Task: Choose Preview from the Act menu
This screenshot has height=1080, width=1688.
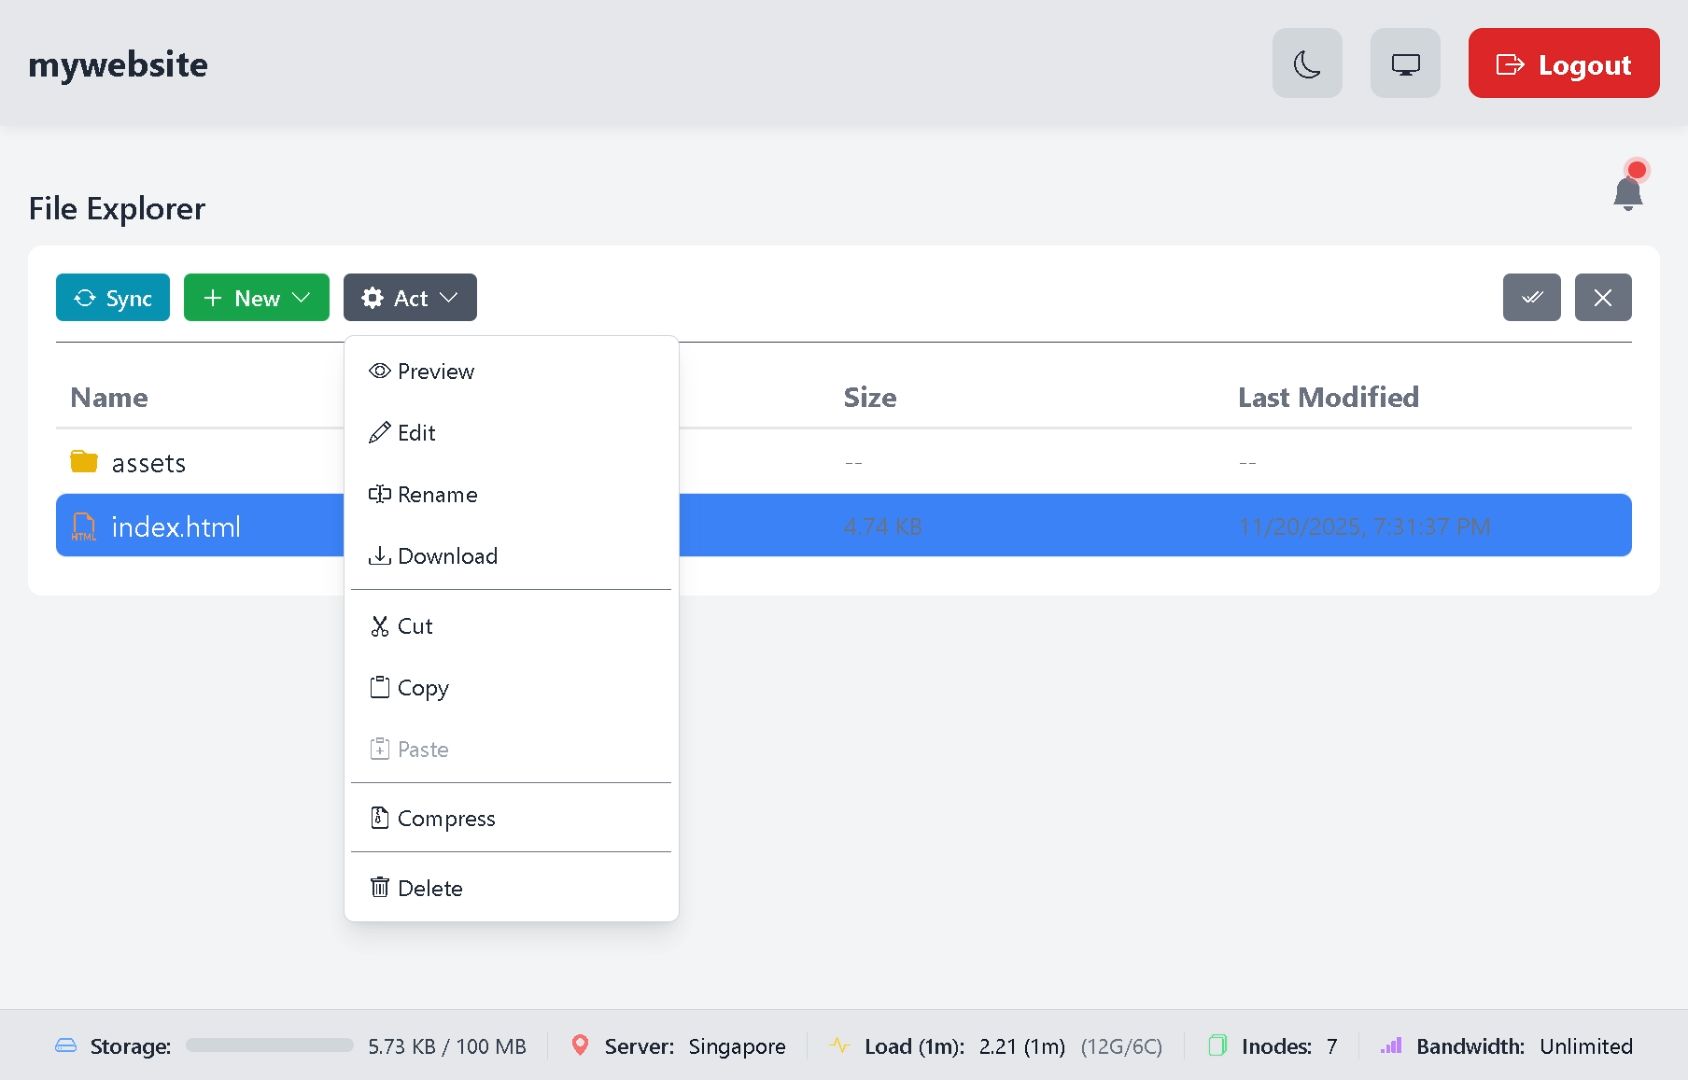Action: [436, 372]
